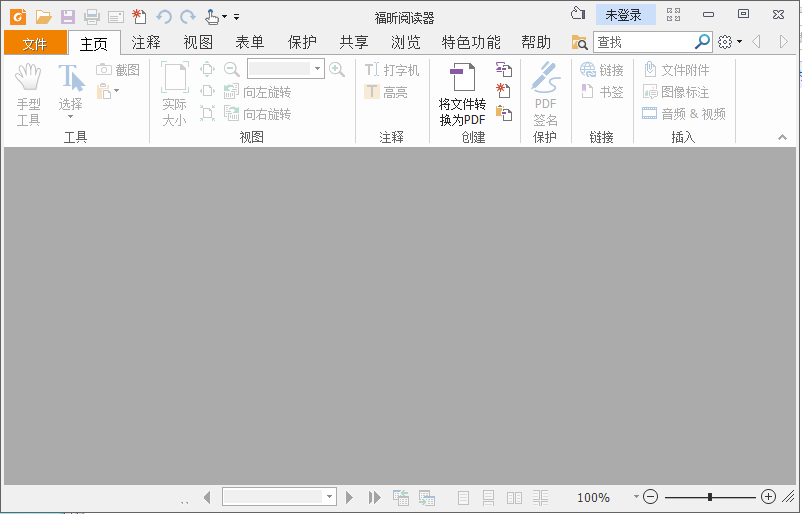Click previous search result arrow

tap(756, 41)
